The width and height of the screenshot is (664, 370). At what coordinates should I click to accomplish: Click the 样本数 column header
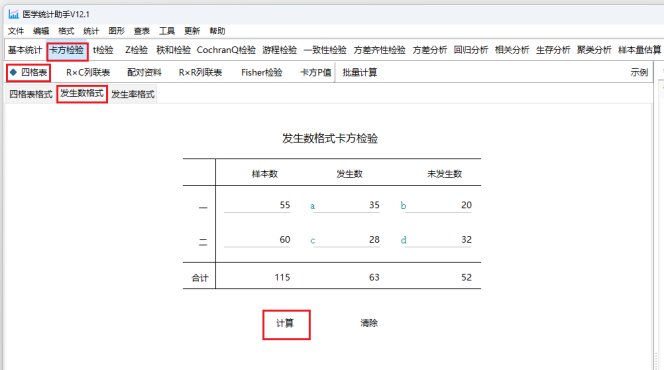pyautogui.click(x=265, y=174)
